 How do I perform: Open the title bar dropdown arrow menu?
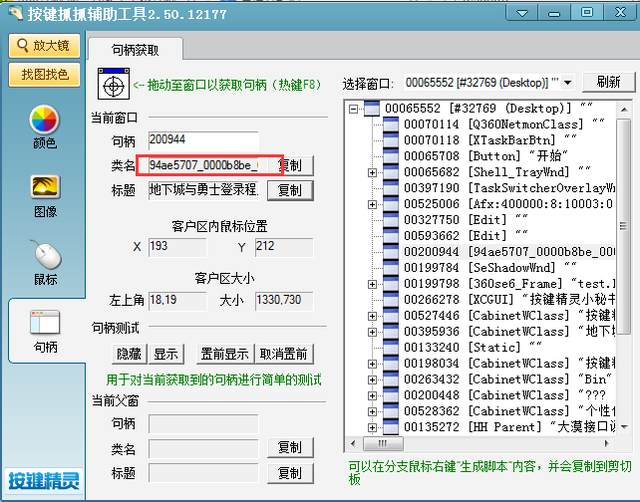point(522,13)
